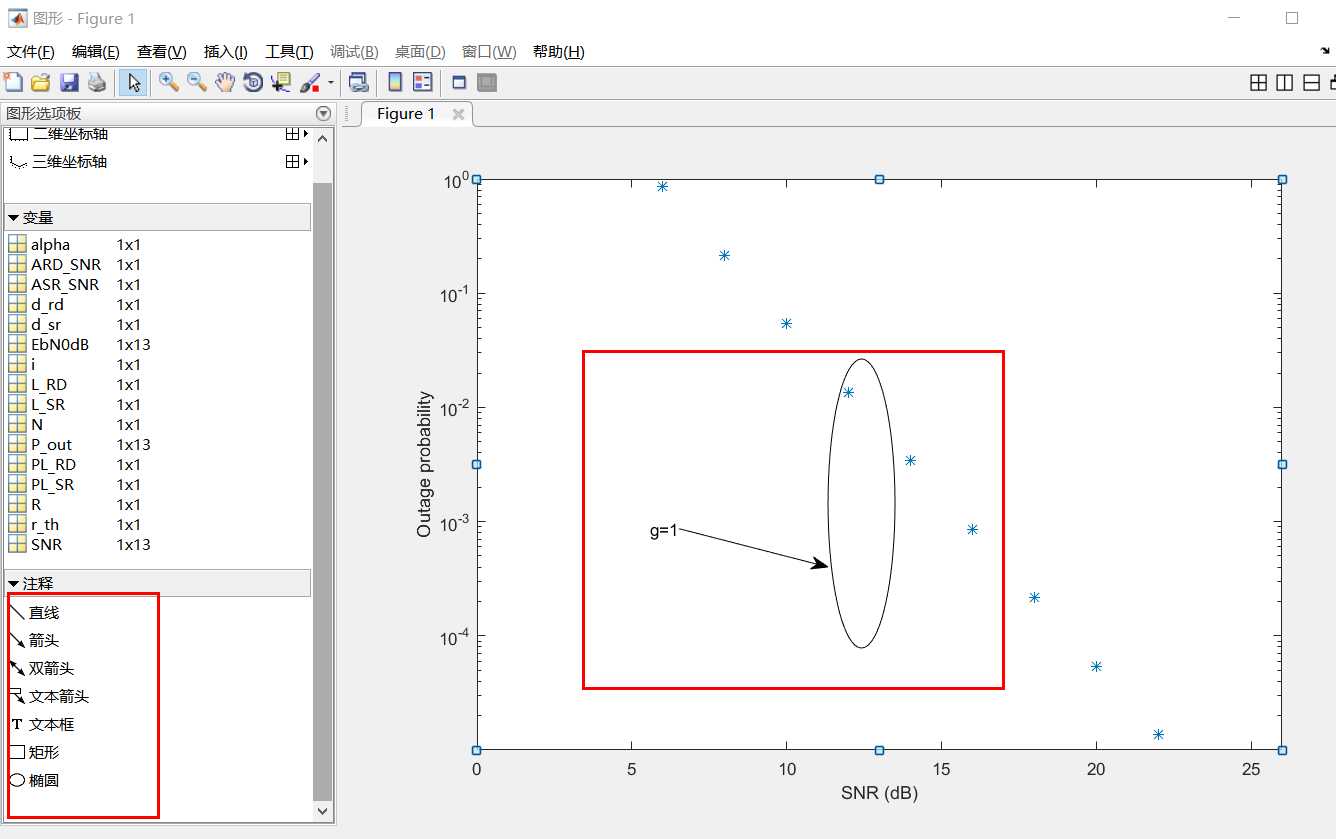Open the 插入(I) menu
Image resolution: width=1336 pixels, height=839 pixels.
click(226, 52)
